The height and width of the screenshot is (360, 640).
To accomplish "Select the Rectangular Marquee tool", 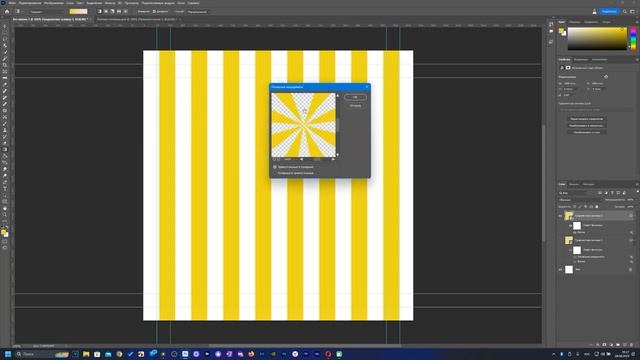I will click(x=5, y=33).
